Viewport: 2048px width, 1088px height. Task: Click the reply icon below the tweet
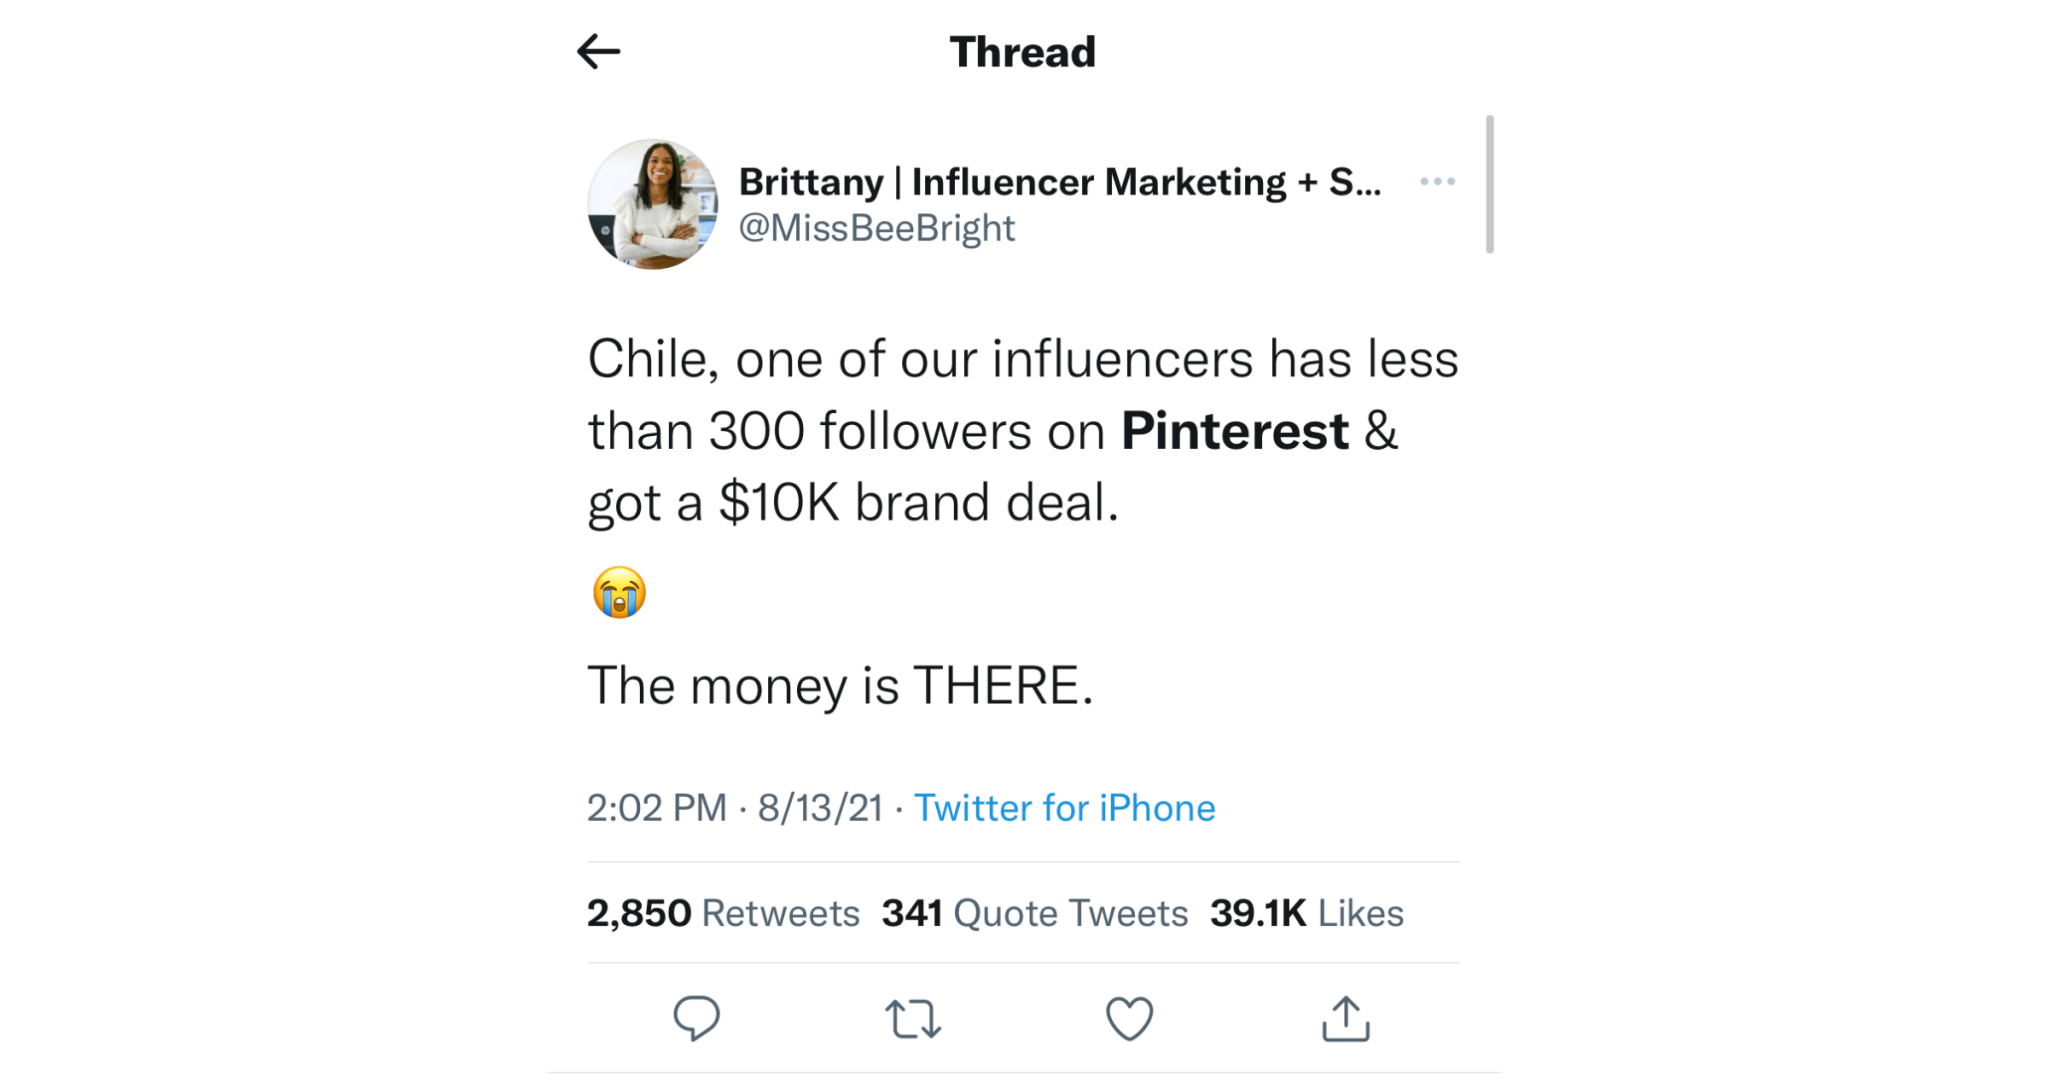click(x=698, y=1018)
